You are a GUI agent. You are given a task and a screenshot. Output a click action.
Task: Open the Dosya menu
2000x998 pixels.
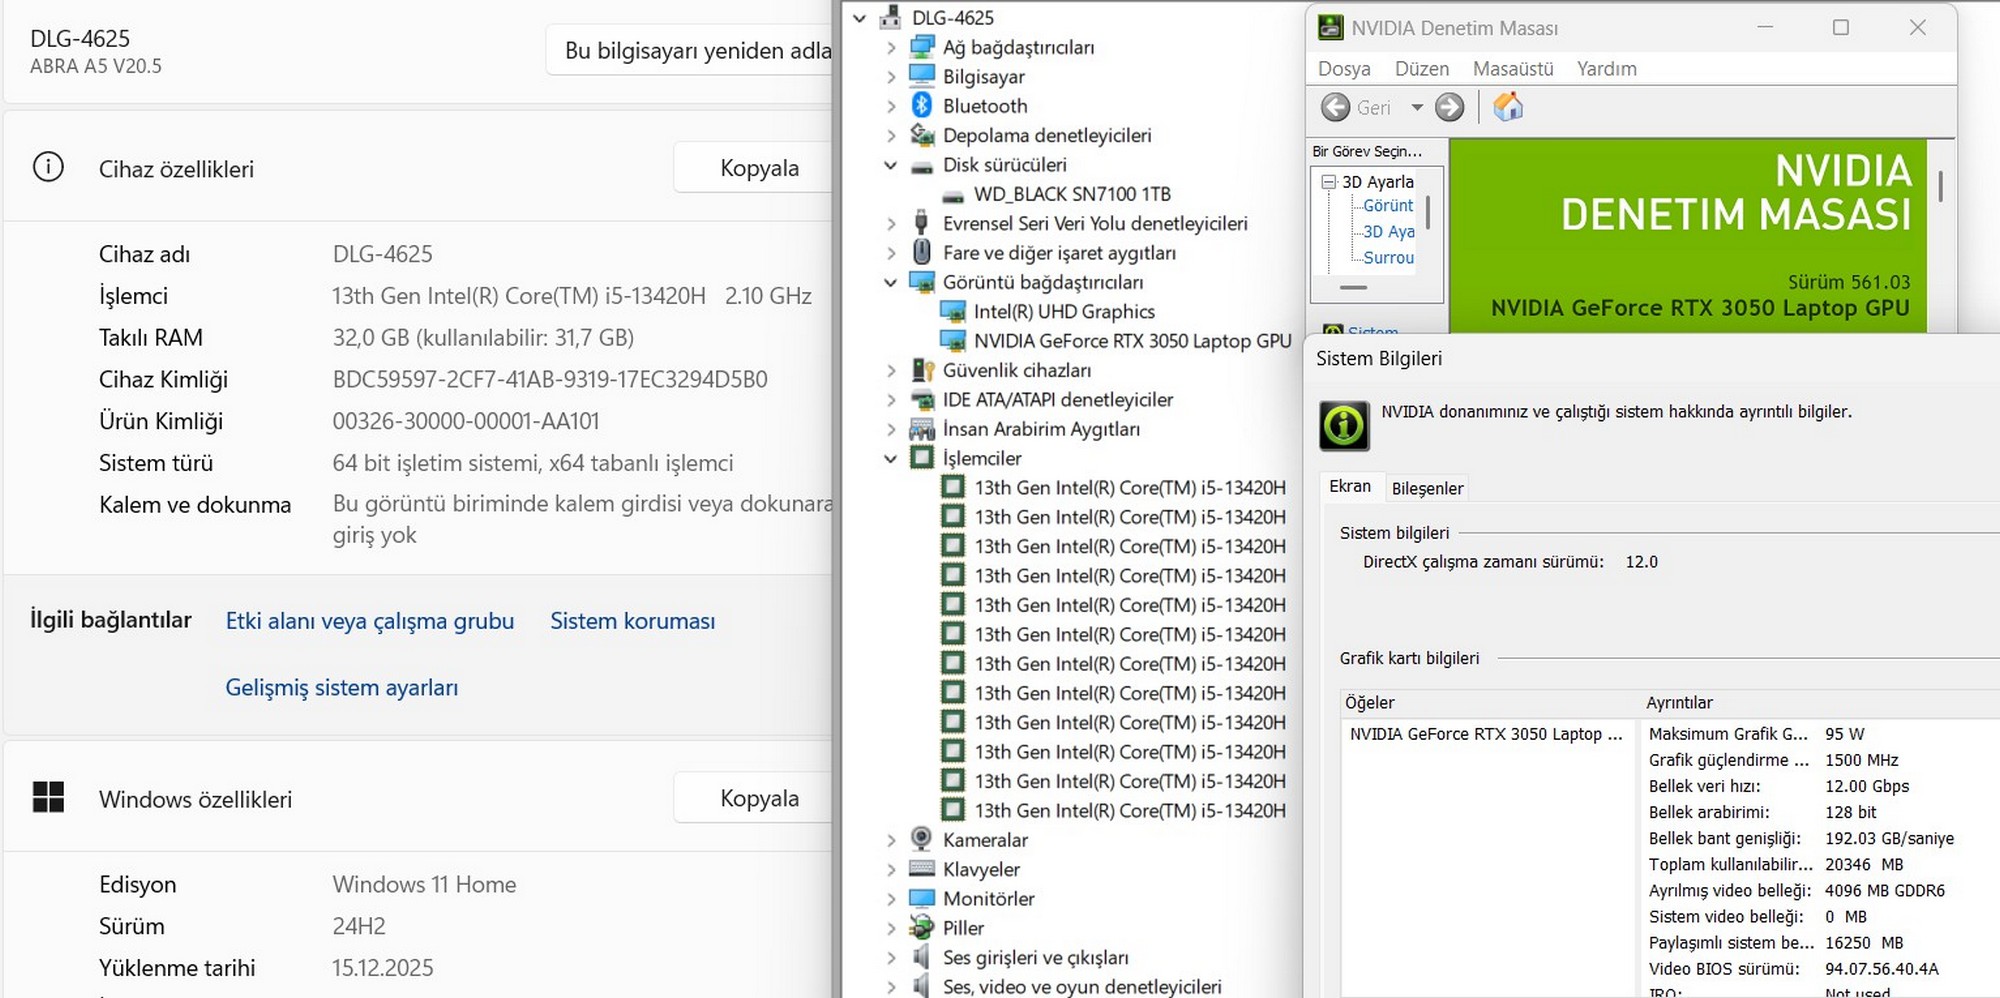1343,69
